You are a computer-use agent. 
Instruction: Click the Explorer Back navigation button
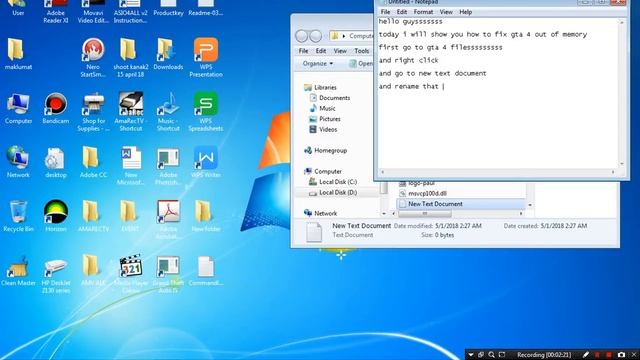301,36
